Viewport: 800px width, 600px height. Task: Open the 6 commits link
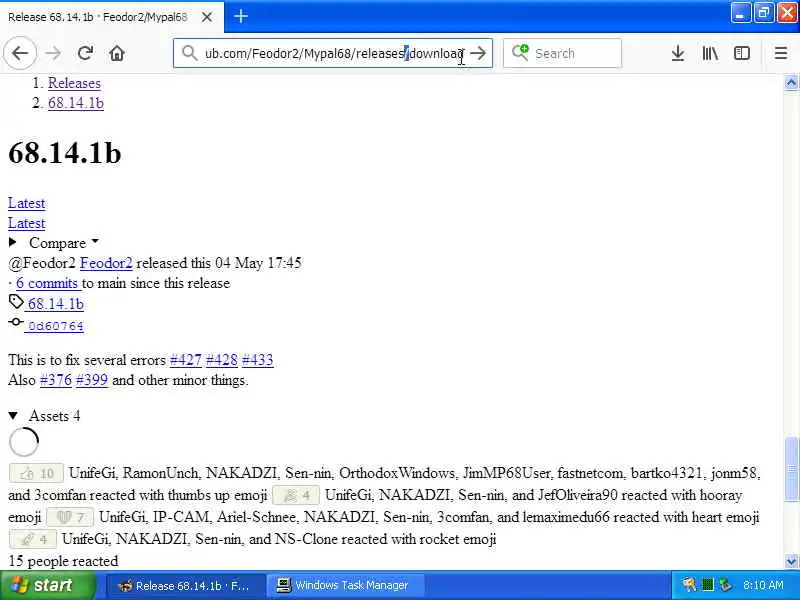(x=47, y=283)
